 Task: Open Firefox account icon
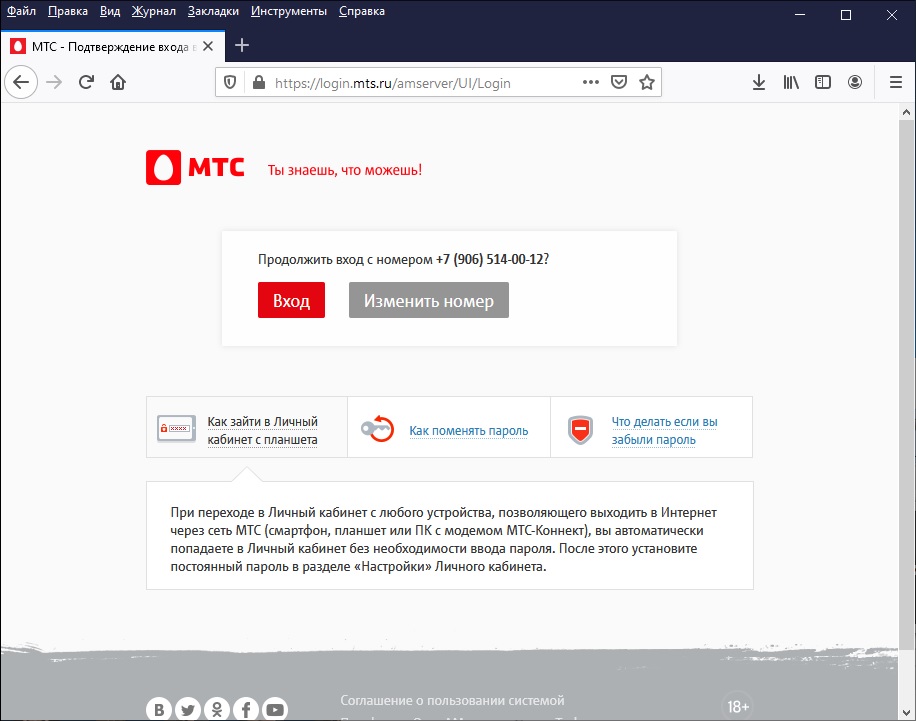click(x=855, y=82)
